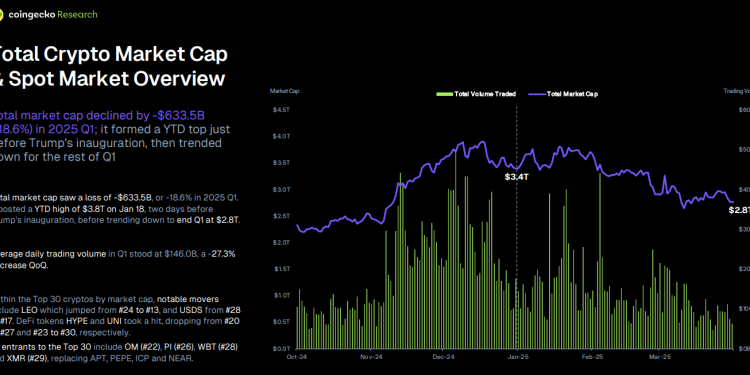This screenshot has width=750, height=375.
Task: Click the $2.0T market cap axis tick
Action: 279,243
